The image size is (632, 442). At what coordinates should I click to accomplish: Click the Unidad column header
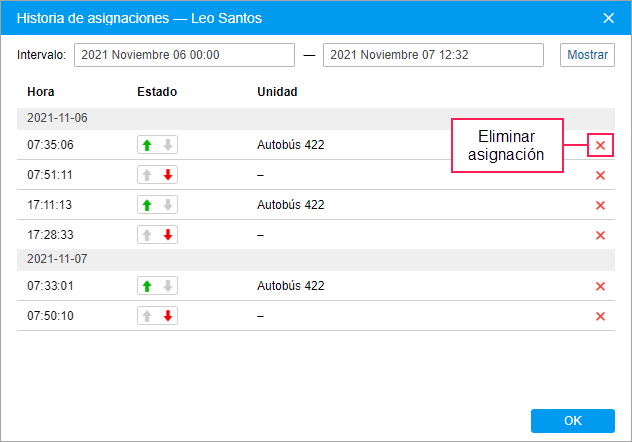277,92
